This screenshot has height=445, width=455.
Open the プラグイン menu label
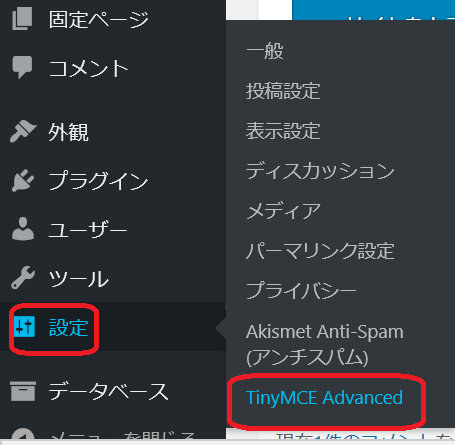click(98, 181)
